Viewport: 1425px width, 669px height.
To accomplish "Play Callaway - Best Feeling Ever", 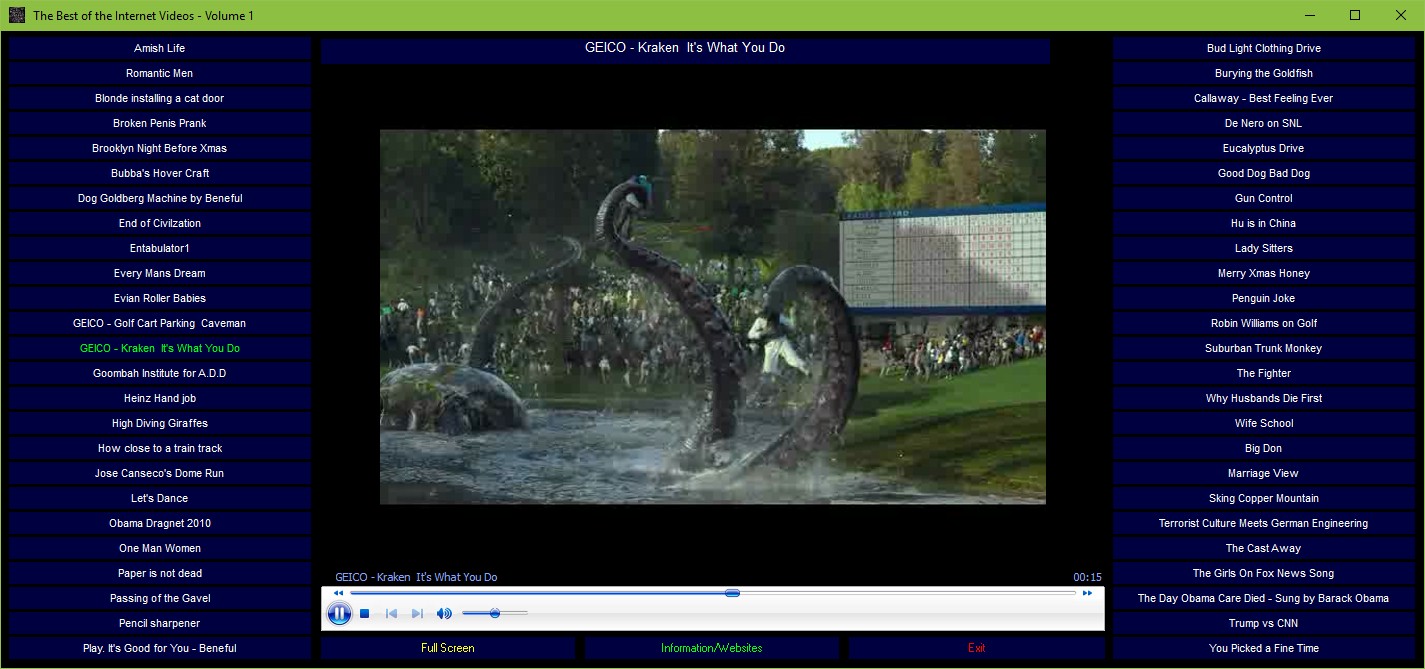I will pyautogui.click(x=1264, y=98).
